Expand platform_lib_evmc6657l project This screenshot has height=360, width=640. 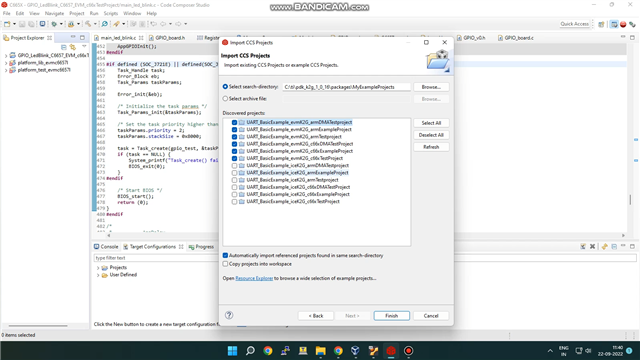[x=6, y=63]
